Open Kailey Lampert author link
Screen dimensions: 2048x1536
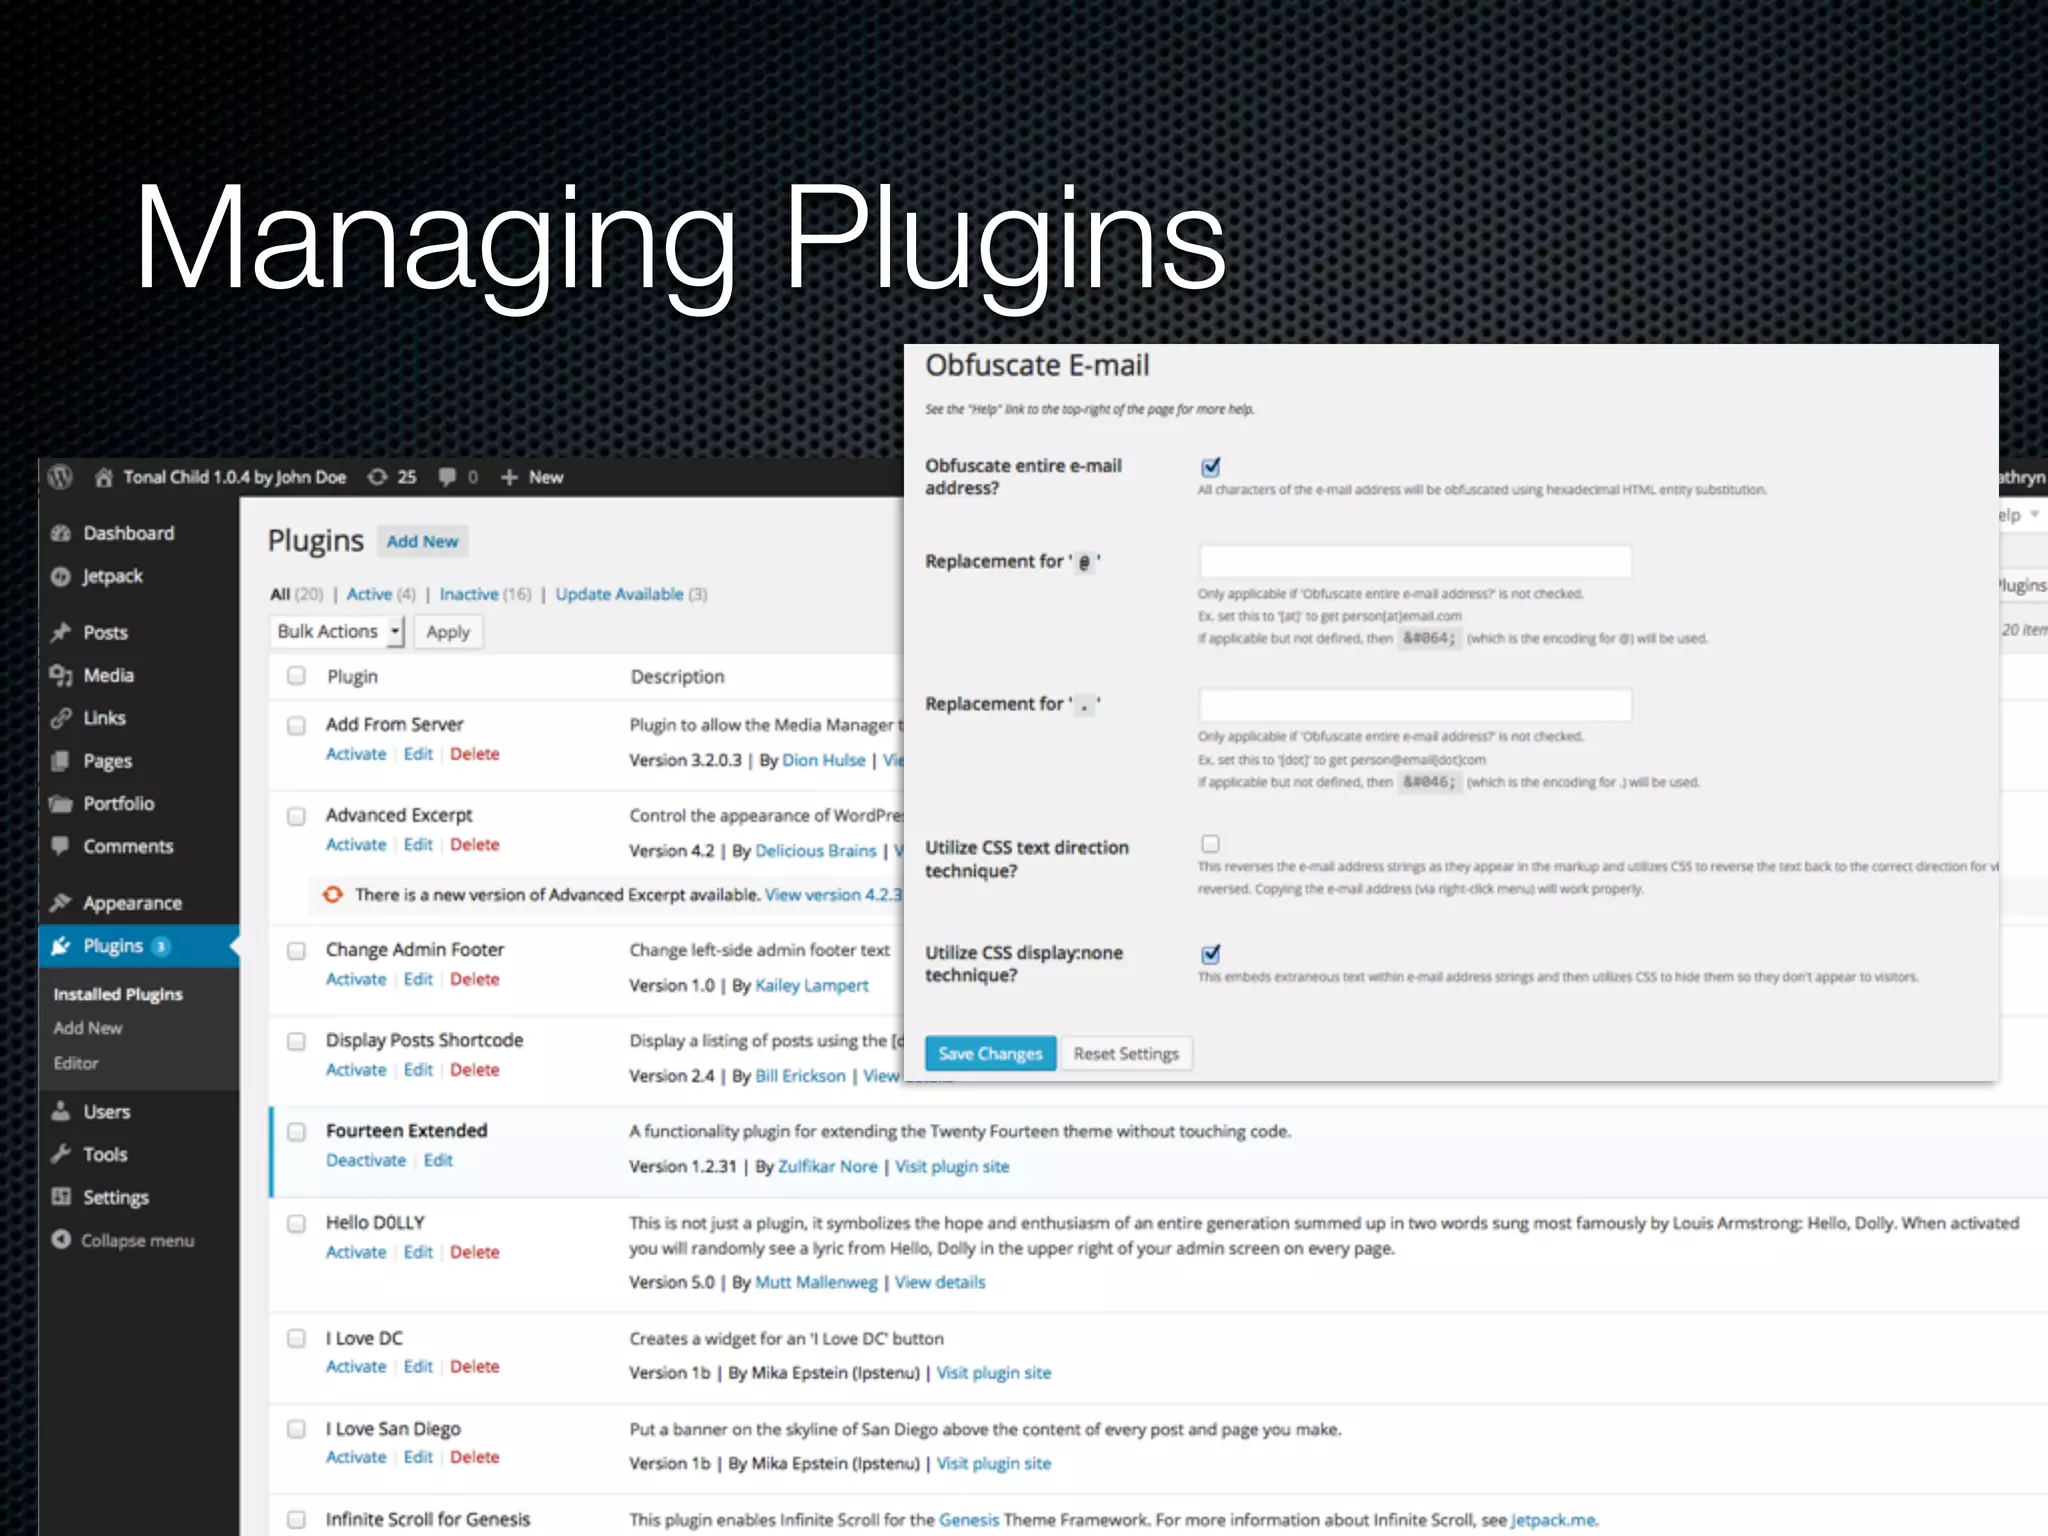[812, 985]
